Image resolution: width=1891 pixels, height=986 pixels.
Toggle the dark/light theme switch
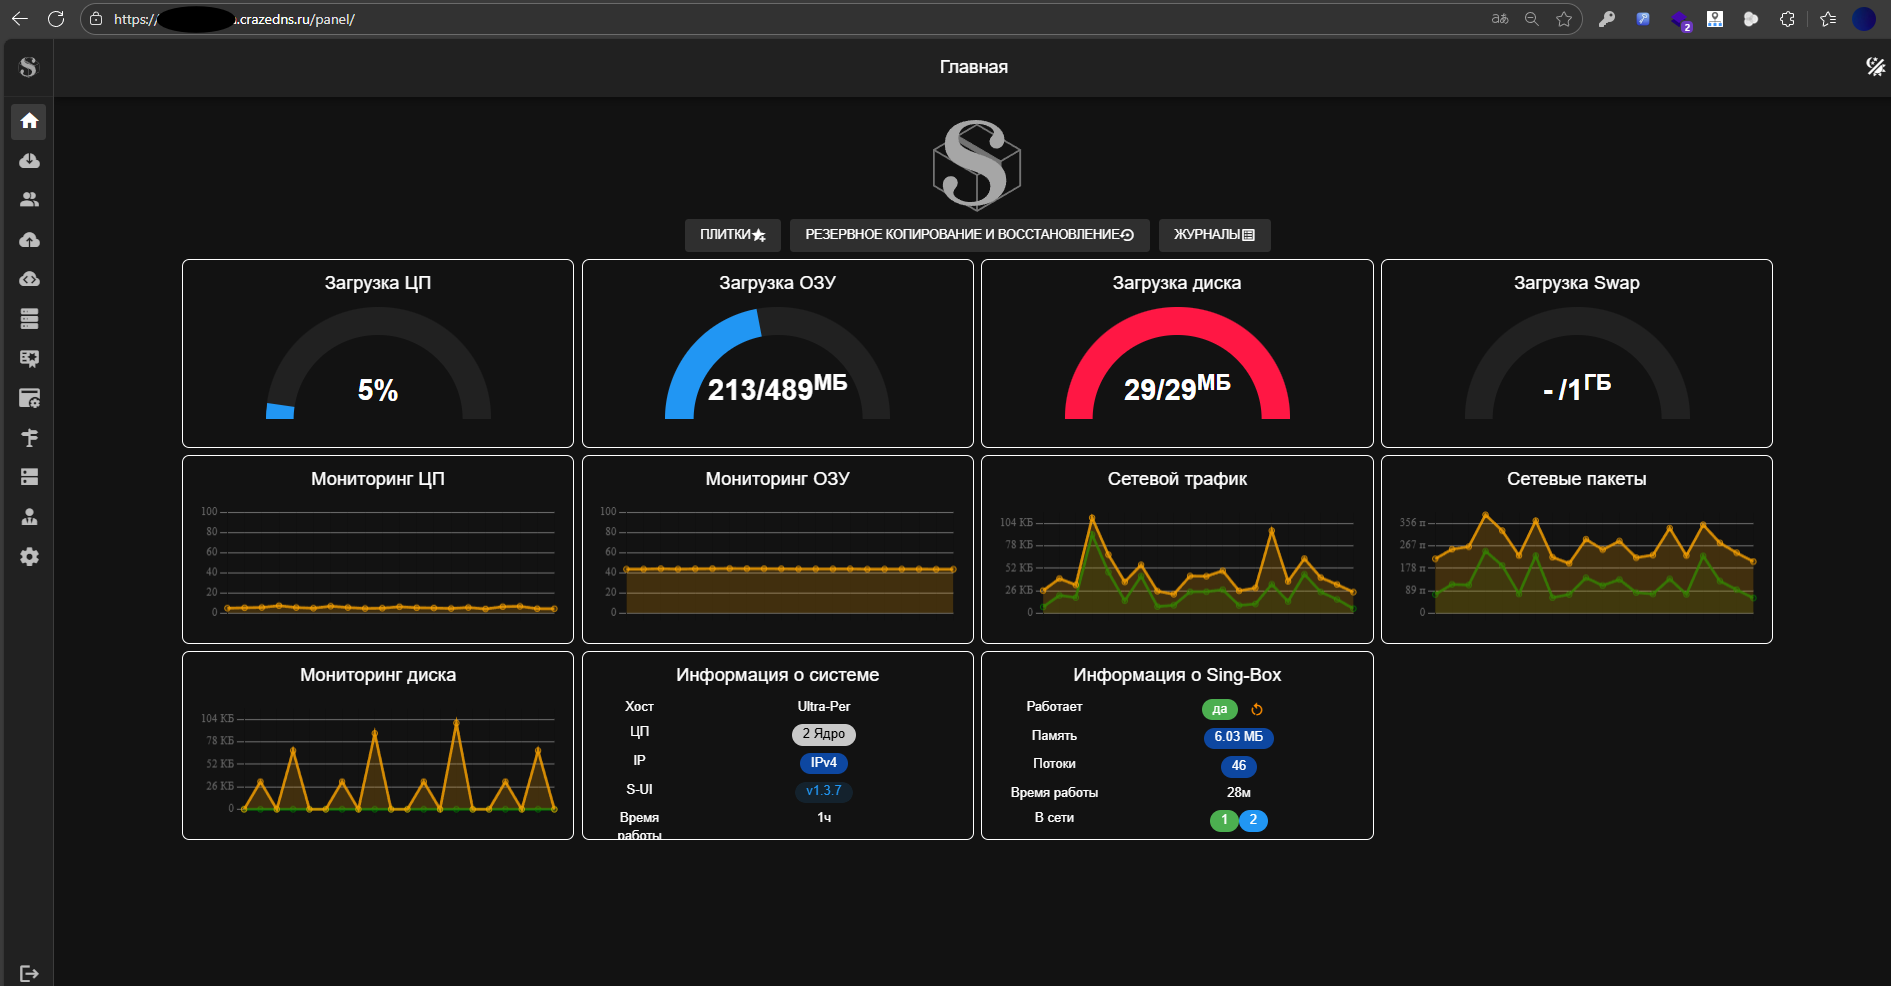pos(1875,67)
